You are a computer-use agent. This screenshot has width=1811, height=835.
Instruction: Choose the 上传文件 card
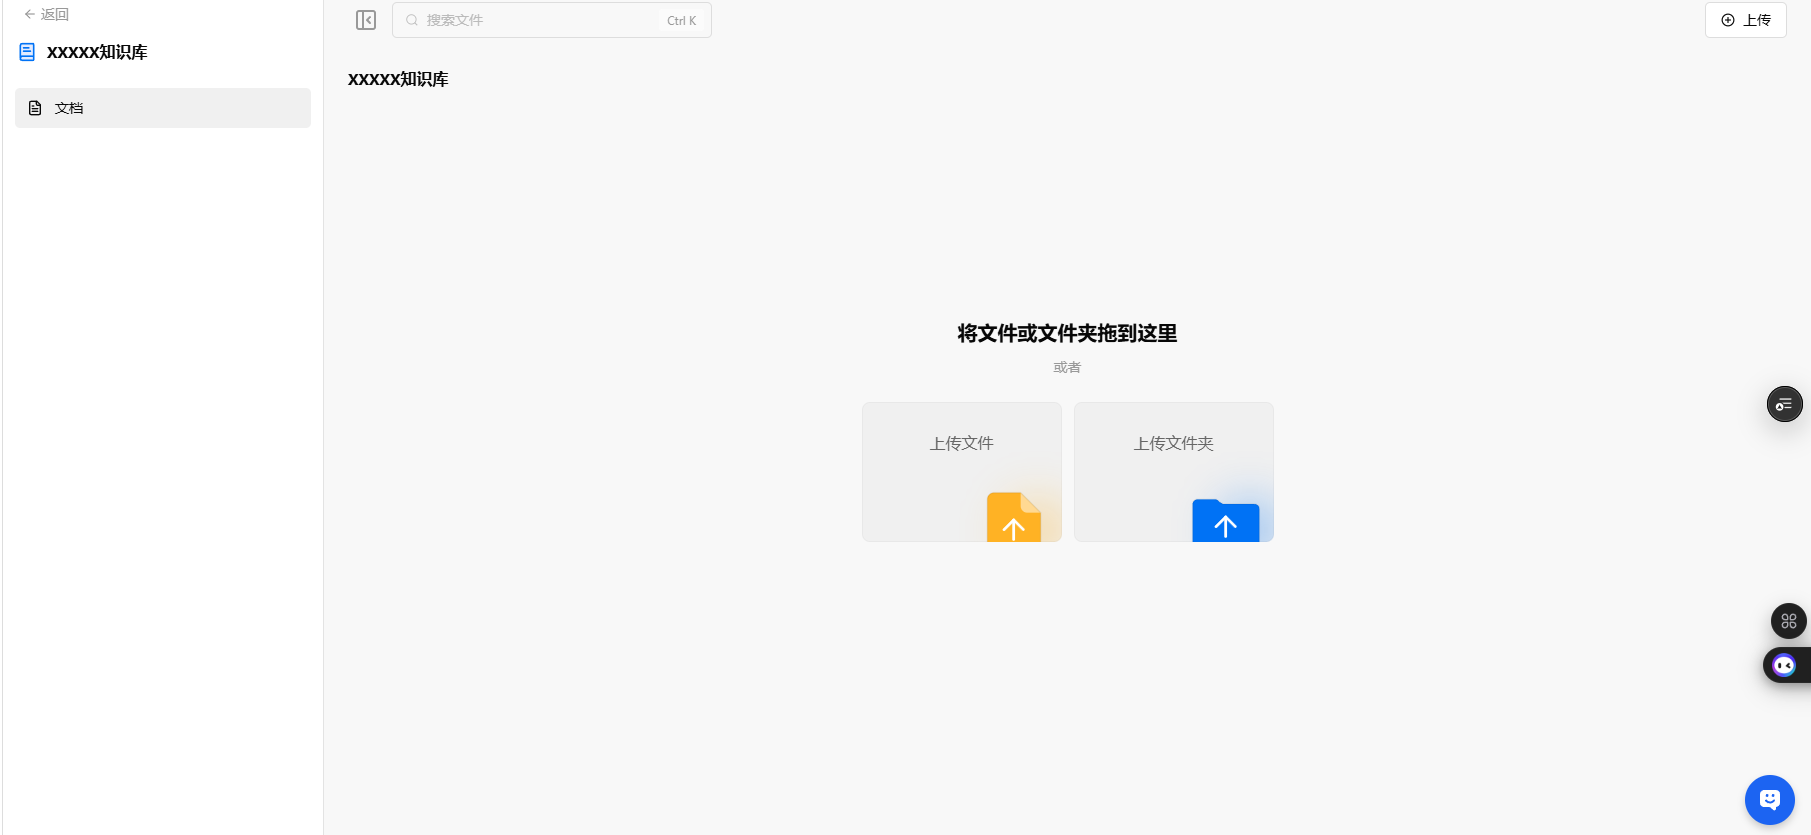click(x=961, y=471)
